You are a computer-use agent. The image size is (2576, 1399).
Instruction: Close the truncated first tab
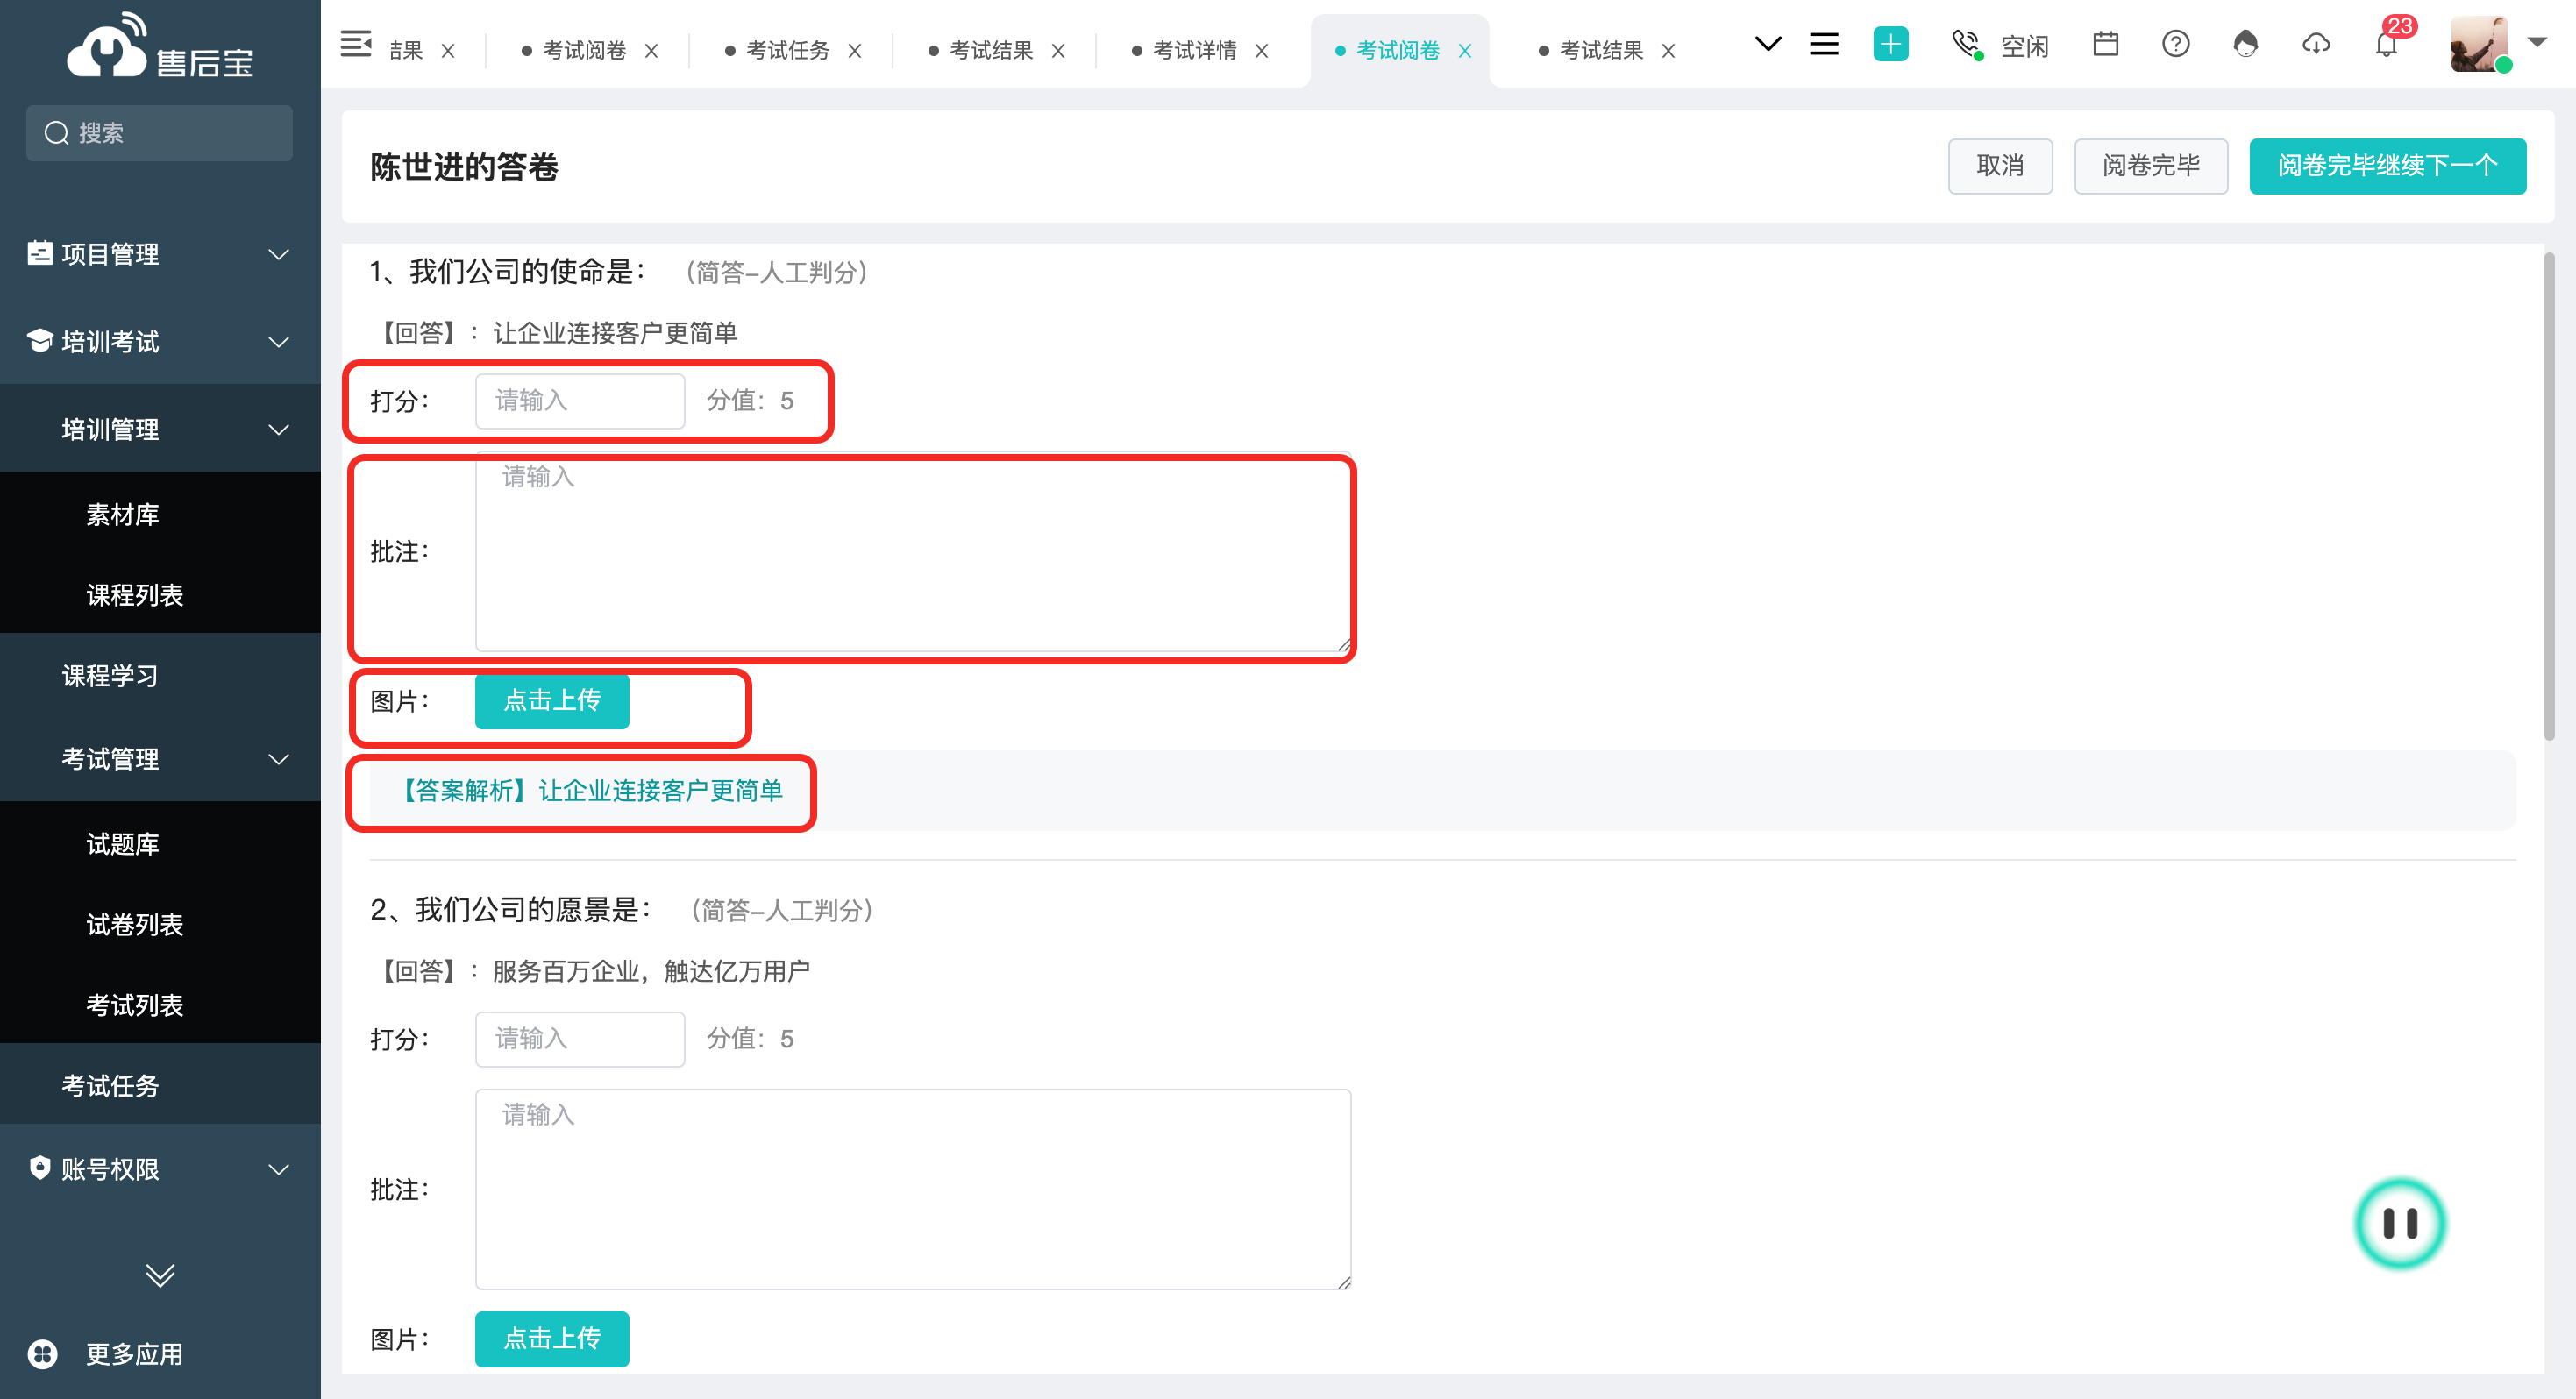[448, 51]
